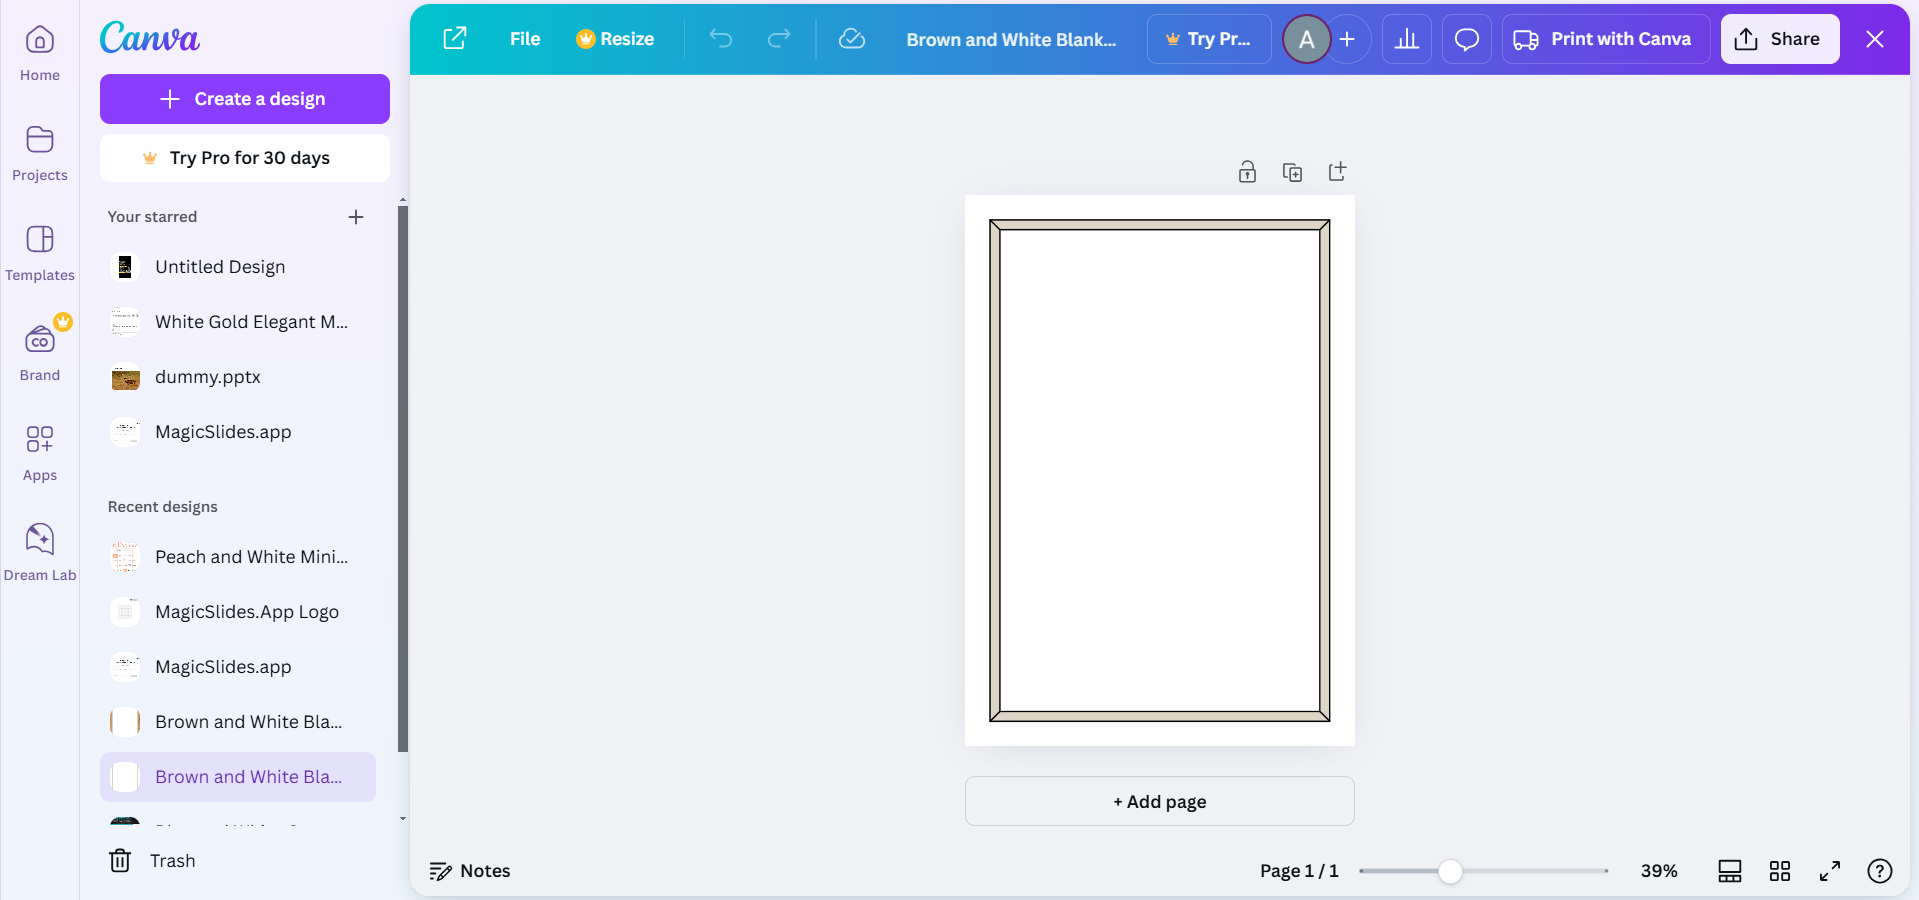Add a new page icon above canvas
Screen dimensions: 1919x900
1337,172
